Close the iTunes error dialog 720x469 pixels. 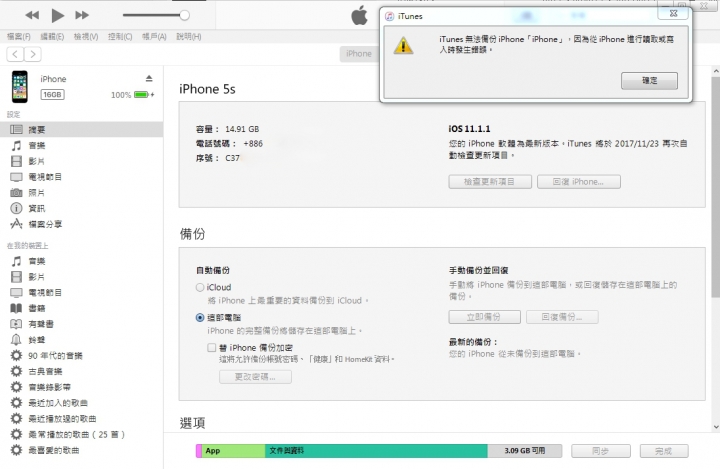pyautogui.click(x=673, y=13)
